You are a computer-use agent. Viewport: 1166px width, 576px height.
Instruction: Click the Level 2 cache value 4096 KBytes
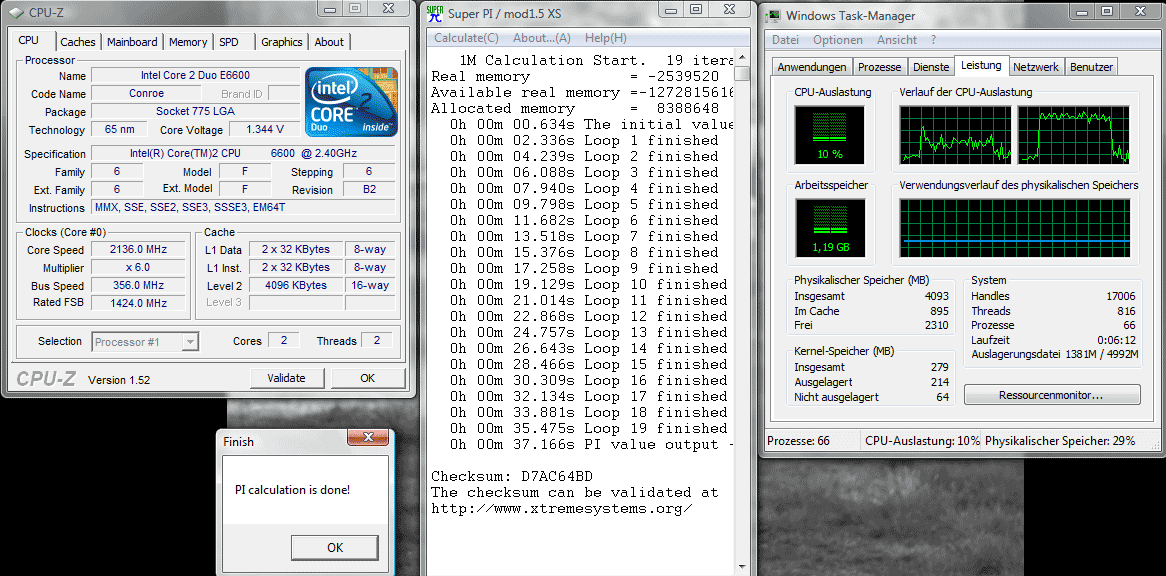coord(296,285)
